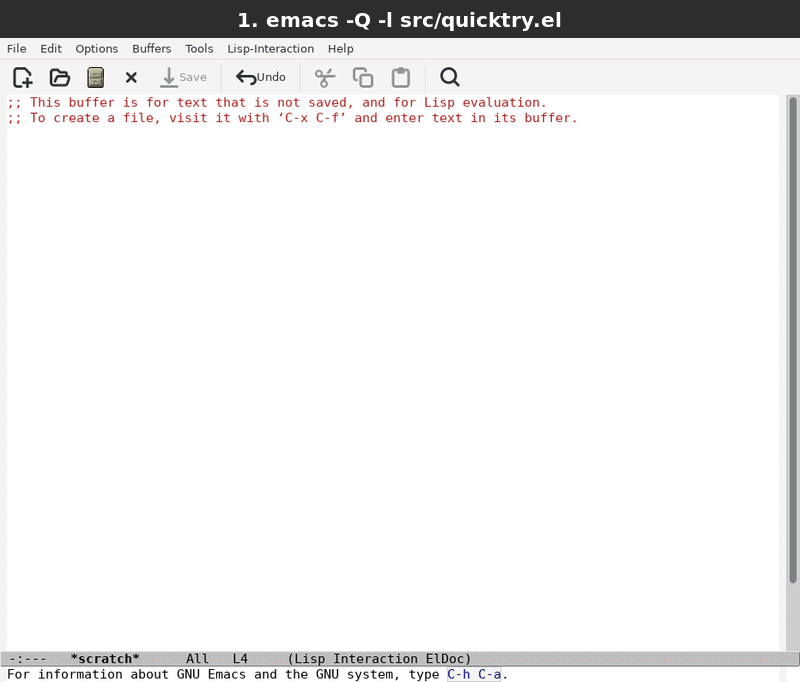Click the ElDoc minor mode indicator

coord(445,659)
